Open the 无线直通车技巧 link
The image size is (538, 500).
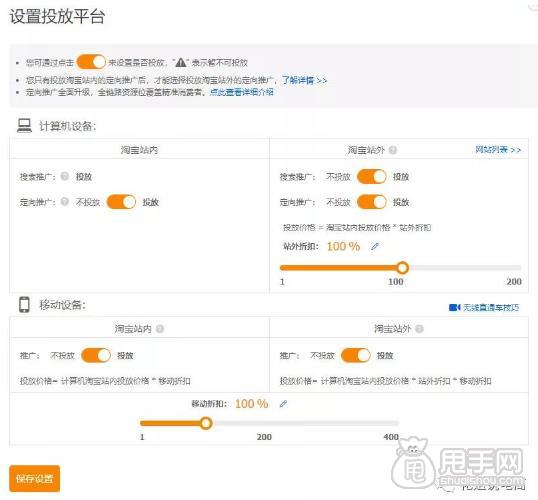pyautogui.click(x=491, y=307)
